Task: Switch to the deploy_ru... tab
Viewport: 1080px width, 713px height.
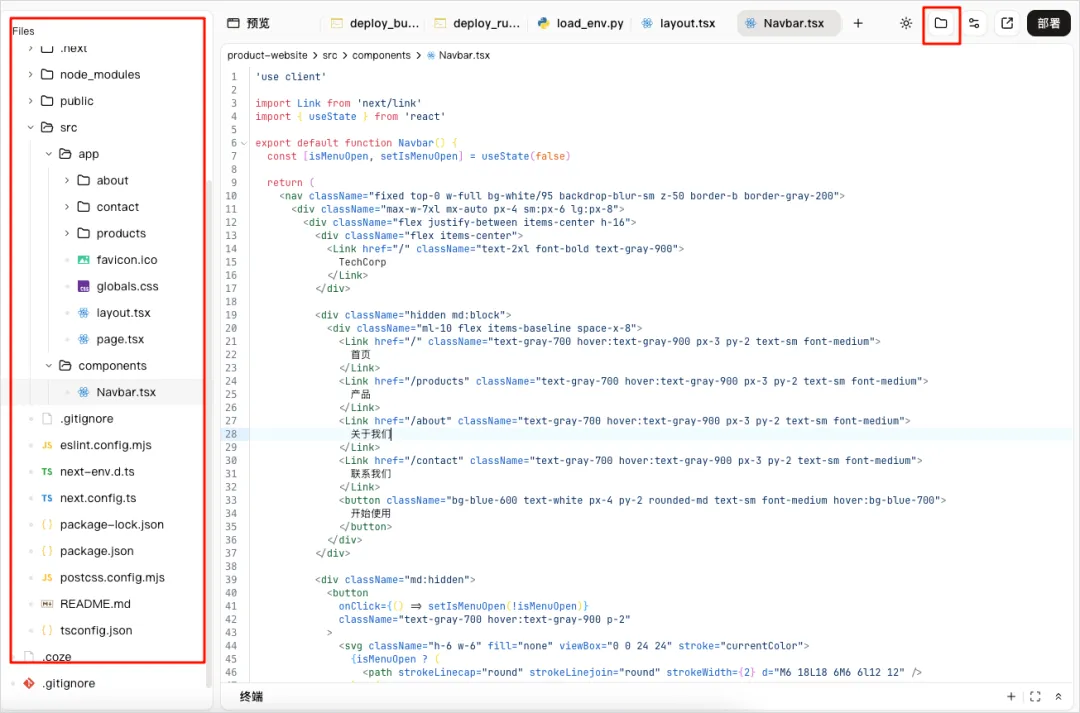Action: (477, 23)
